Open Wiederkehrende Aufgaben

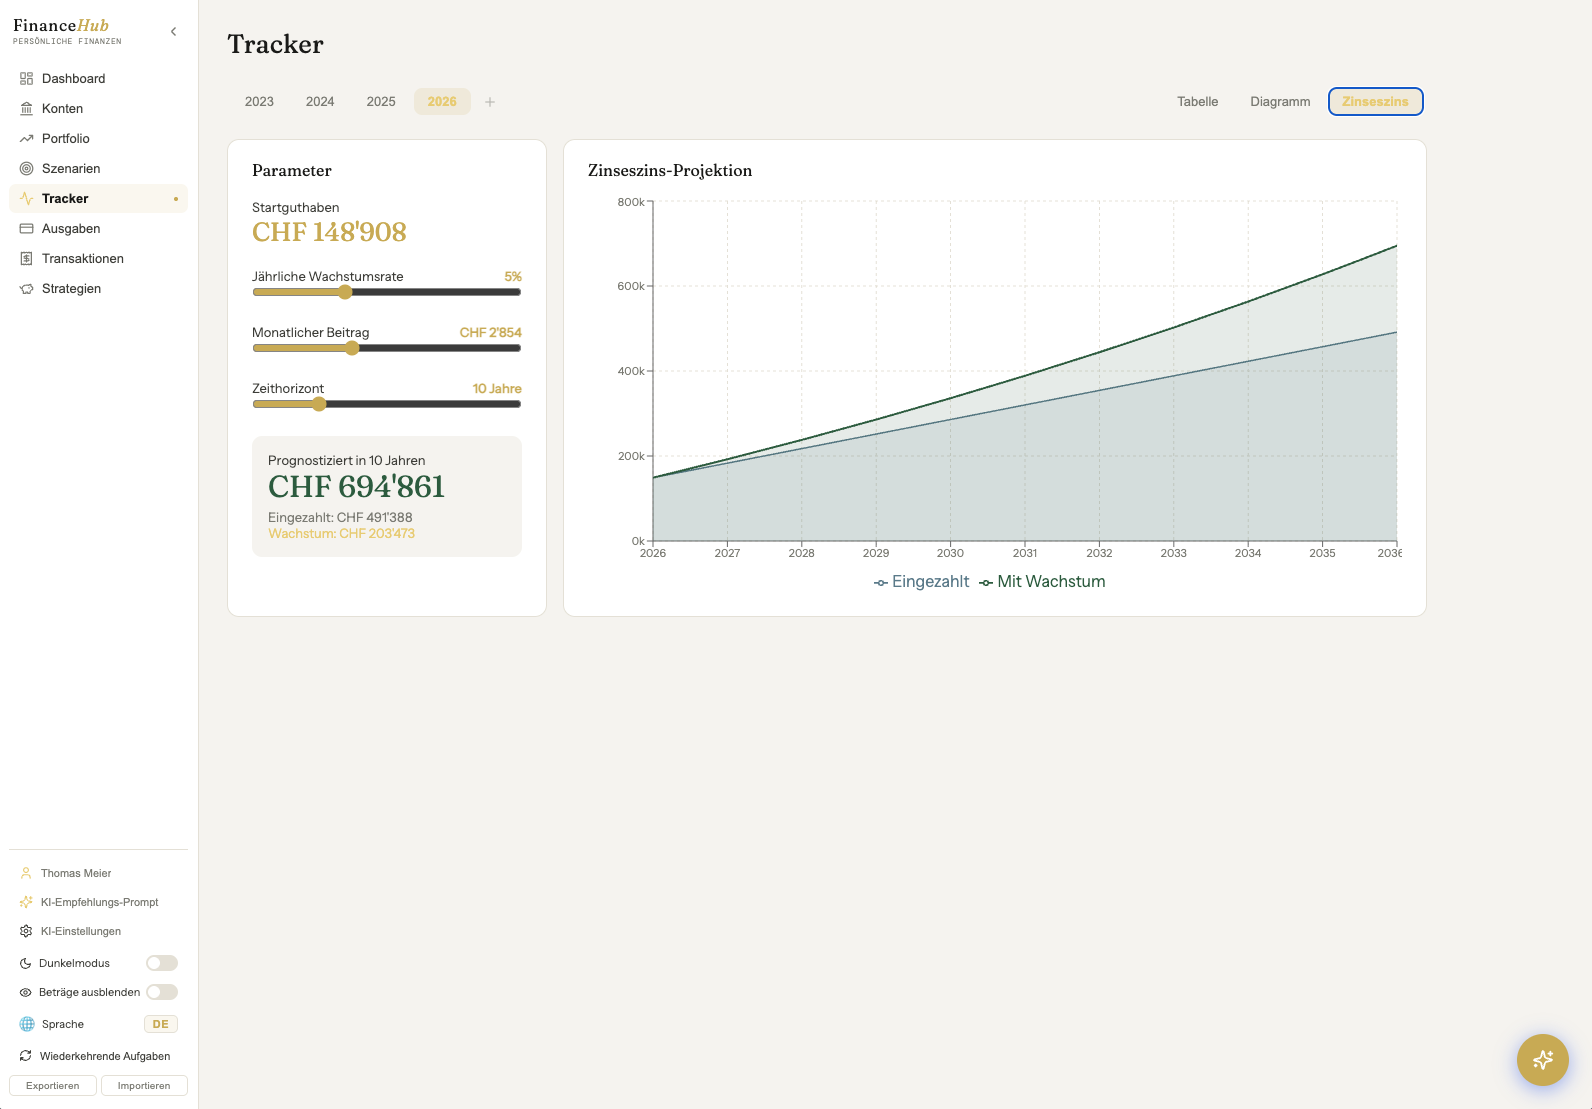[98, 1056]
